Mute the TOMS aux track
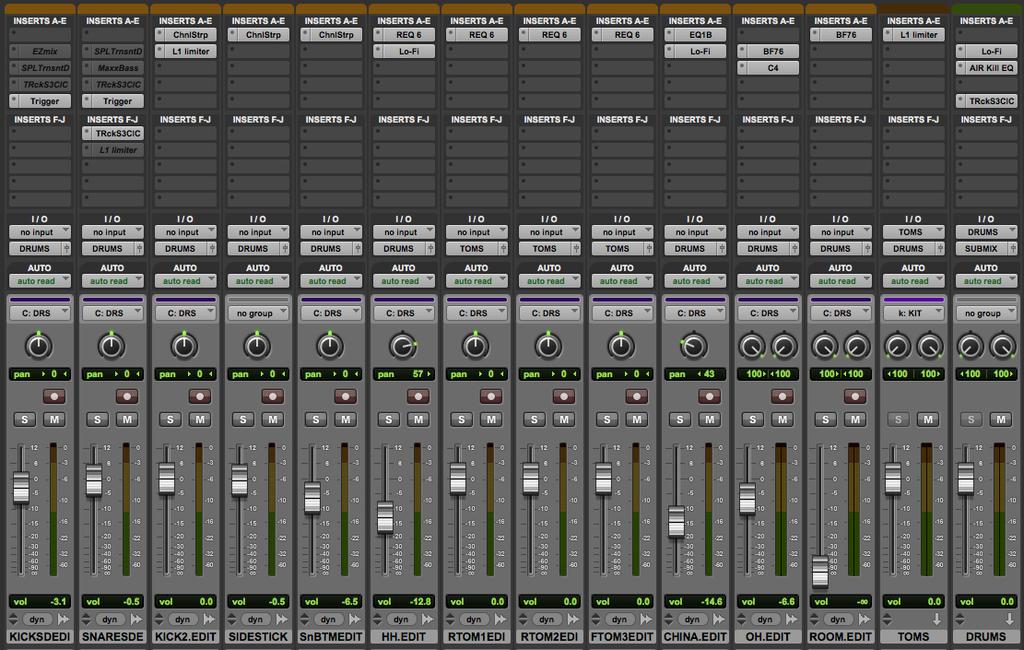The width and height of the screenshot is (1024, 650). pyautogui.click(x=928, y=420)
